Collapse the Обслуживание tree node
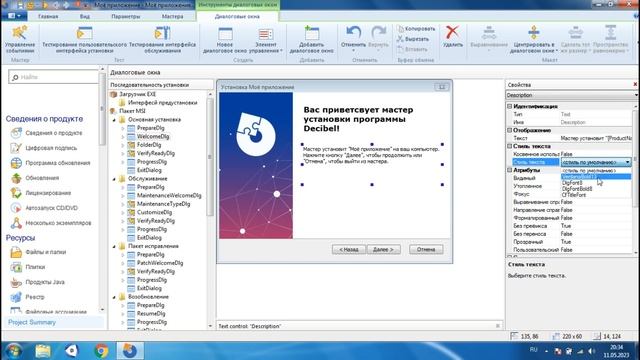Image resolution: width=640 pixels, height=360 pixels. click(114, 179)
